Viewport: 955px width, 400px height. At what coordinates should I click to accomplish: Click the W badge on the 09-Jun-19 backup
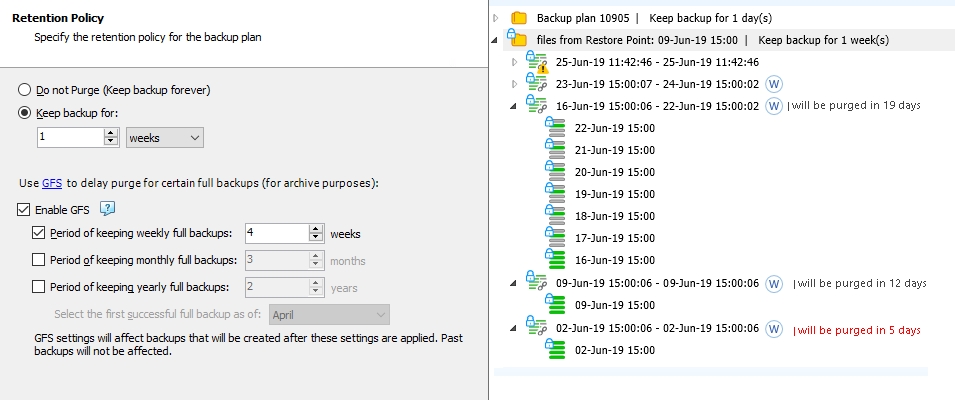pyautogui.click(x=773, y=283)
